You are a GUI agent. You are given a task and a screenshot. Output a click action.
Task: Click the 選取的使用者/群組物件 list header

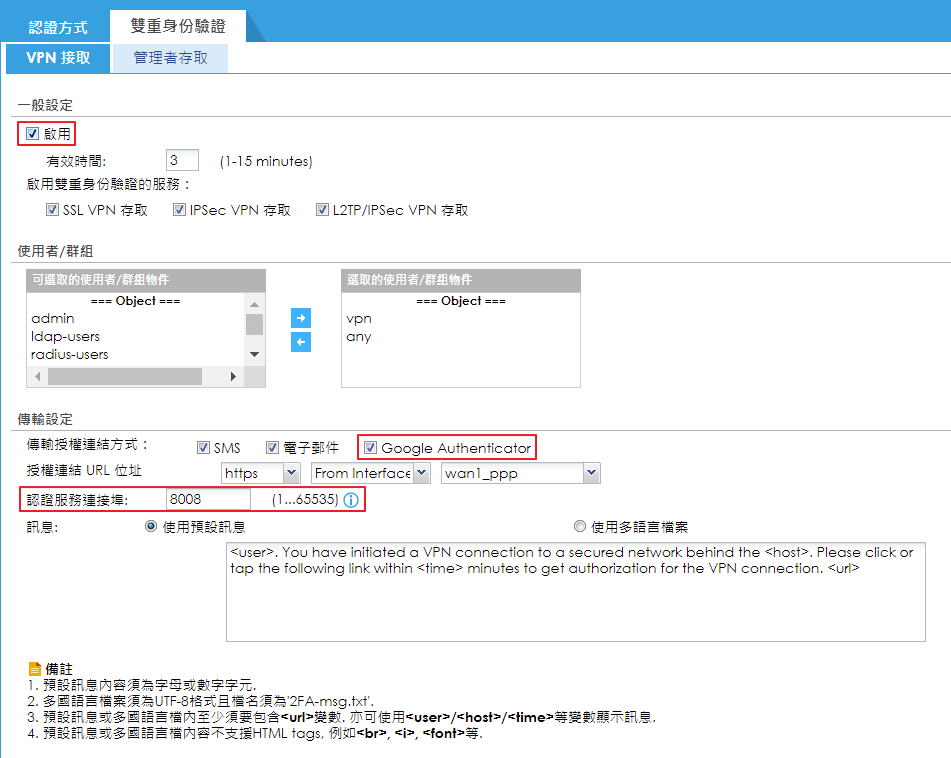click(x=461, y=280)
